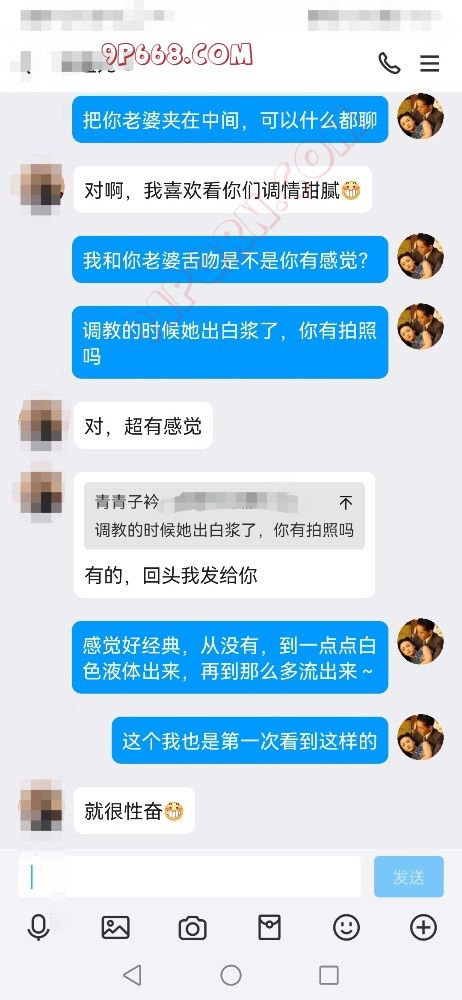The width and height of the screenshot is (462, 1000).
Task: Tap the Android back triangle button
Action: (132, 974)
